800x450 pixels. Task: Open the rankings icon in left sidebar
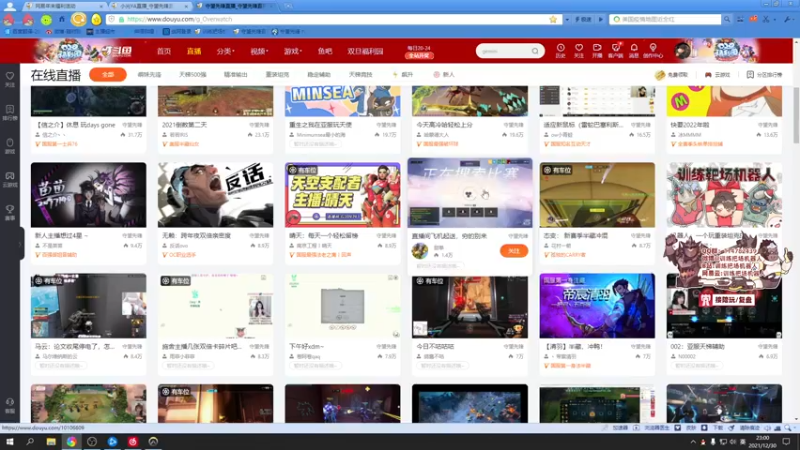tap(10, 109)
